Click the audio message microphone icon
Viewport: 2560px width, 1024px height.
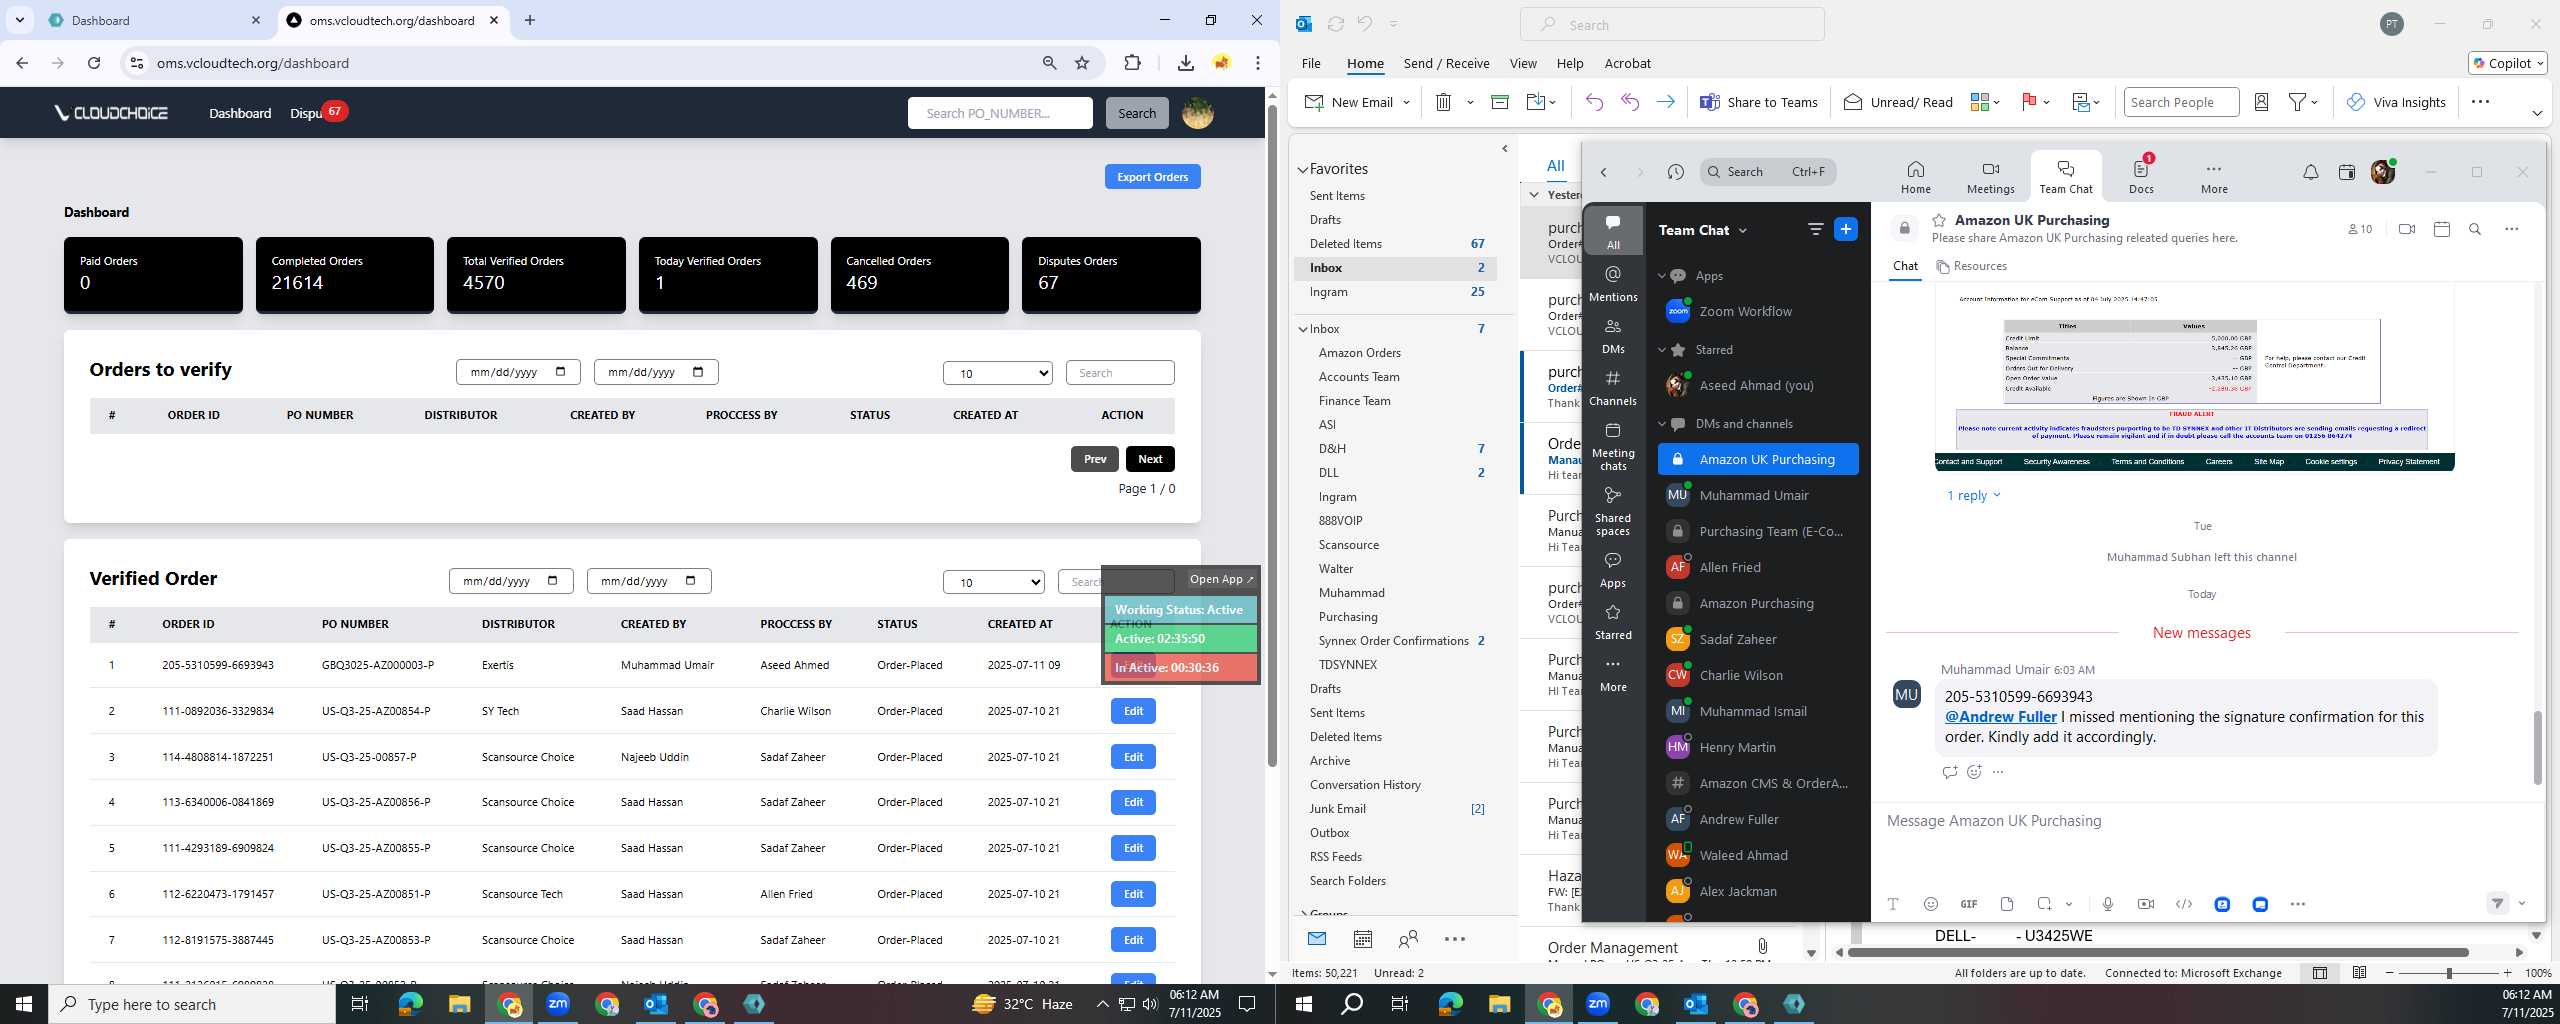click(2107, 904)
